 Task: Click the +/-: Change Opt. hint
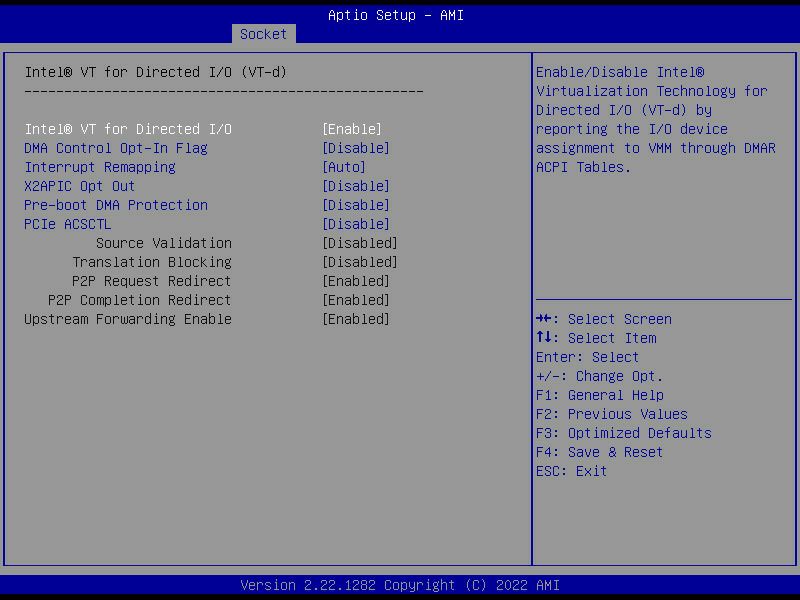(x=599, y=377)
